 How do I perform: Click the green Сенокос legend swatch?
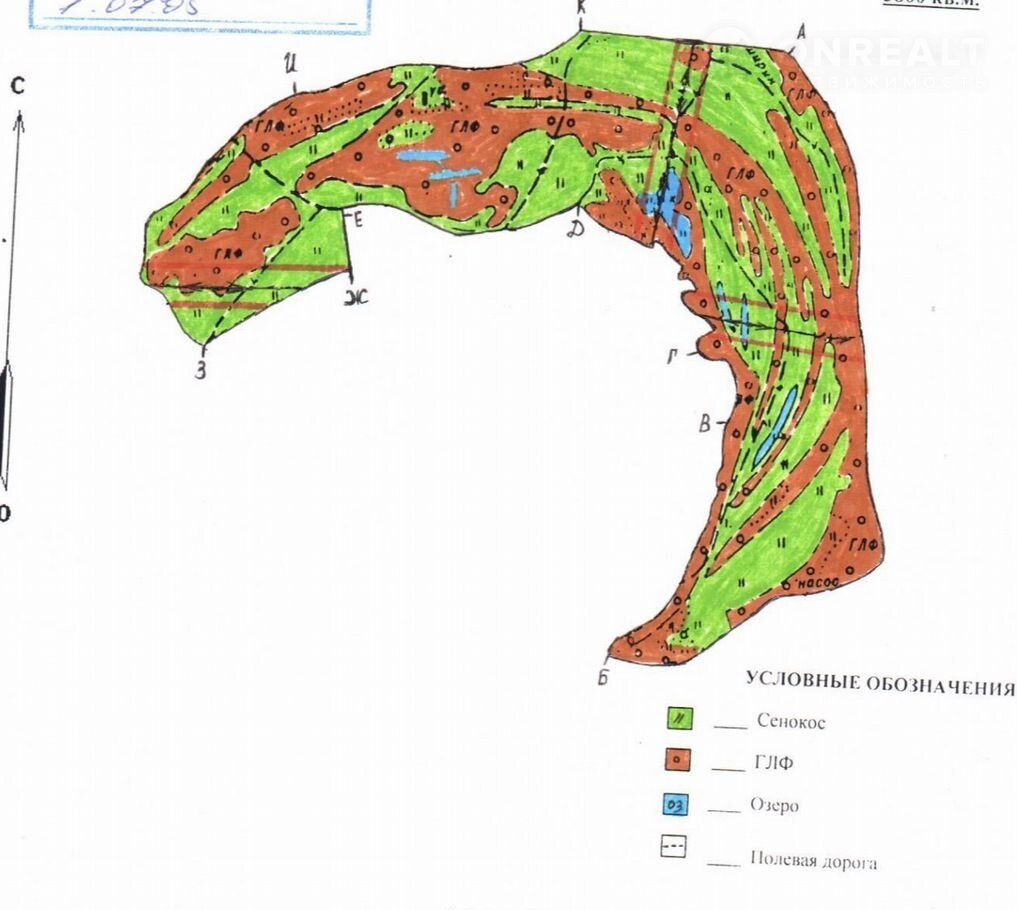[680, 718]
